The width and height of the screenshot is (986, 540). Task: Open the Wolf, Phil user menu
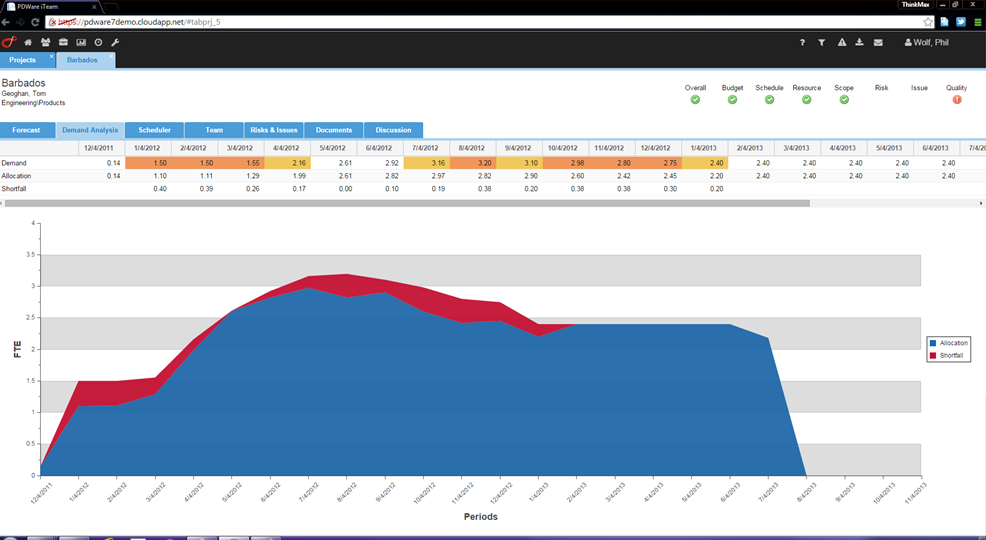click(x=926, y=43)
